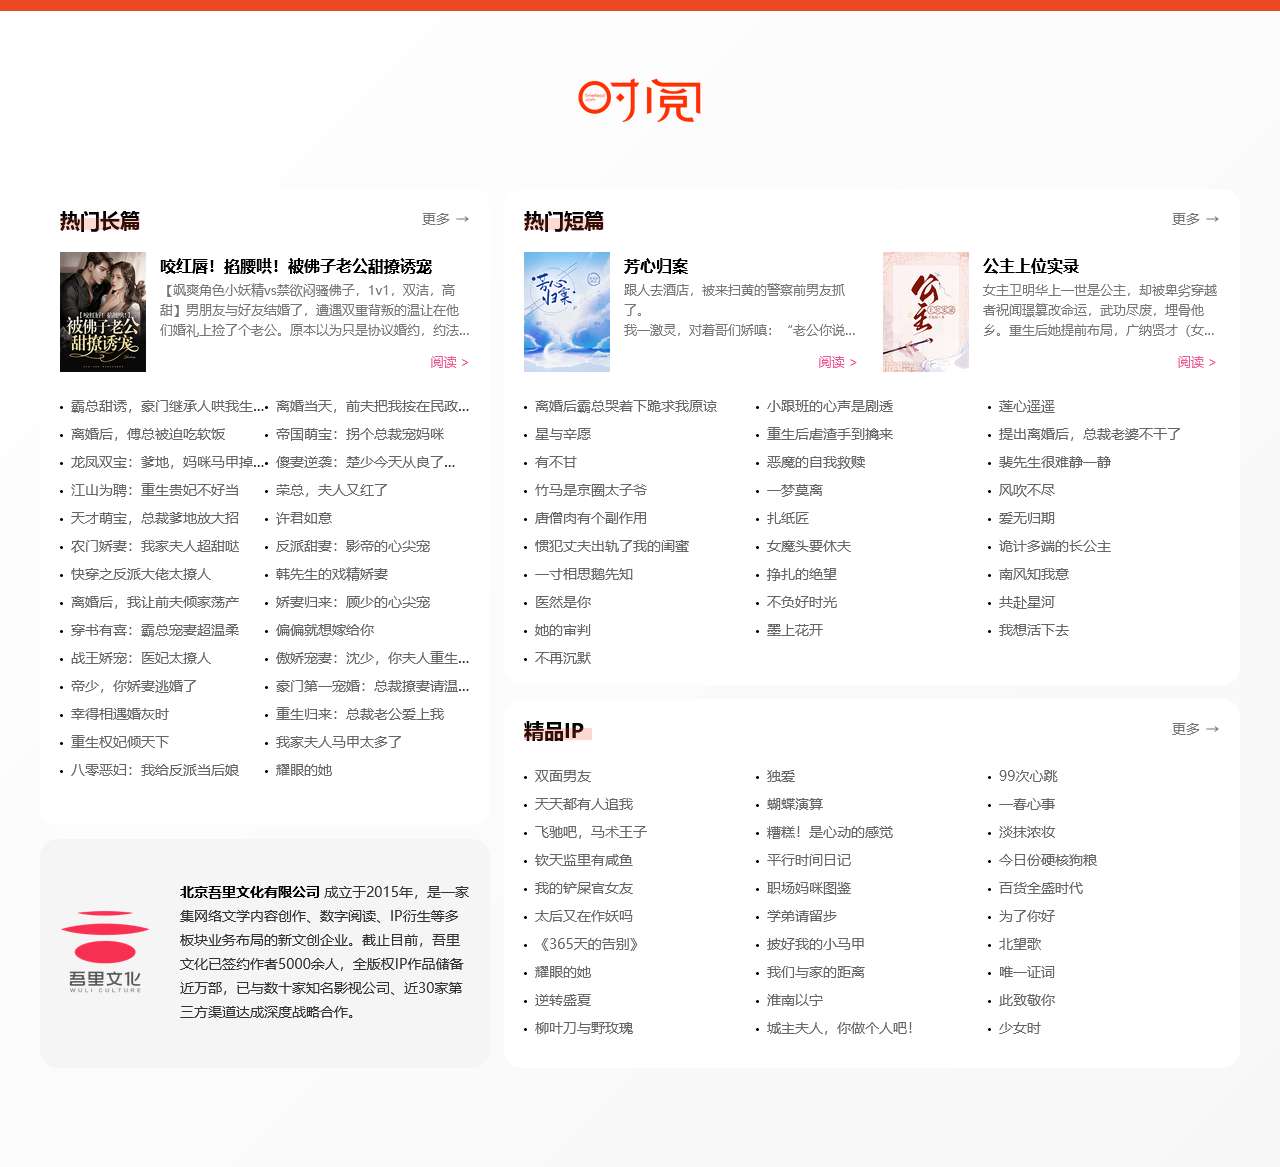Click the cover image of 芳心归案
The width and height of the screenshot is (1280, 1167).
[x=566, y=311]
